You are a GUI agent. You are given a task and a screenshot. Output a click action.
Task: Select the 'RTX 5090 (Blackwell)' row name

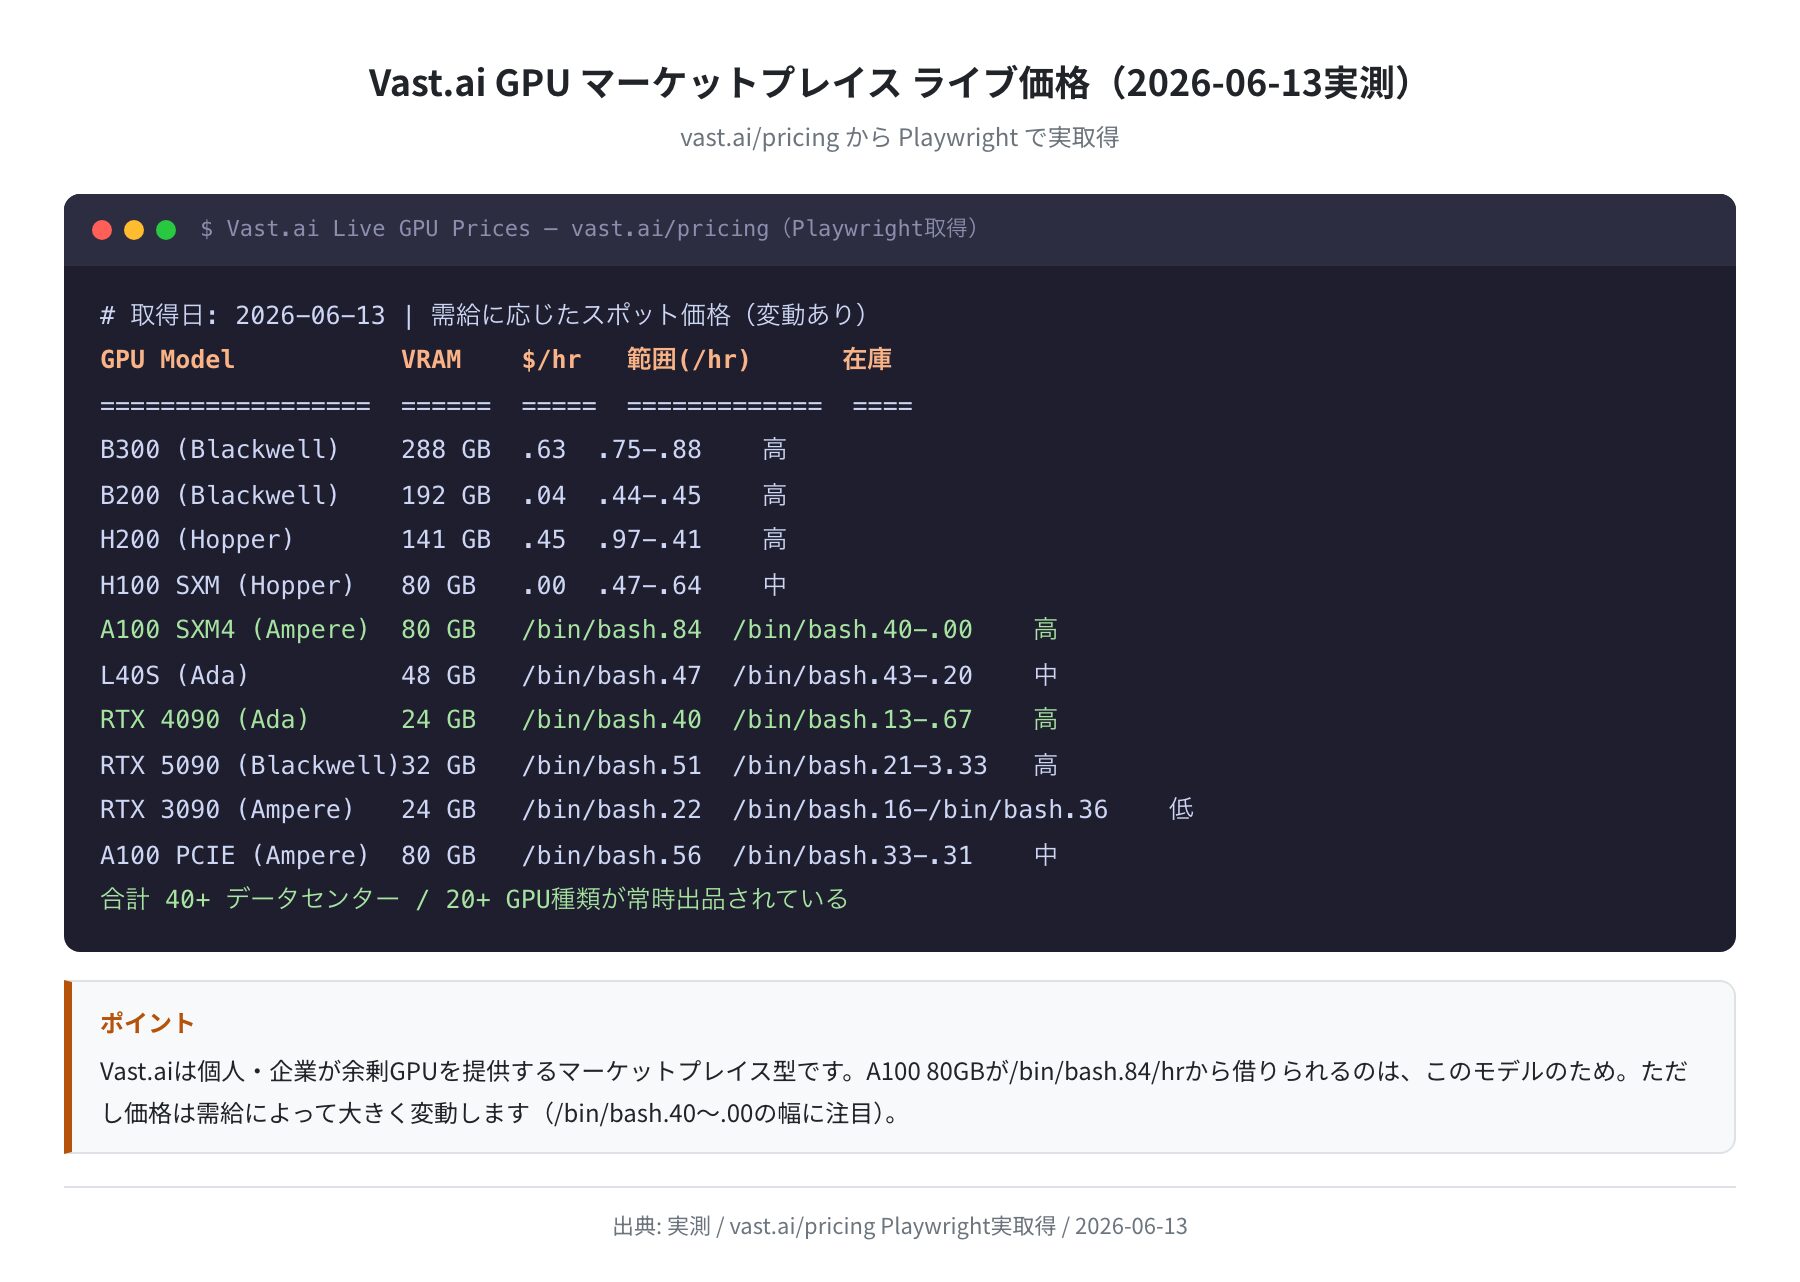(250, 765)
